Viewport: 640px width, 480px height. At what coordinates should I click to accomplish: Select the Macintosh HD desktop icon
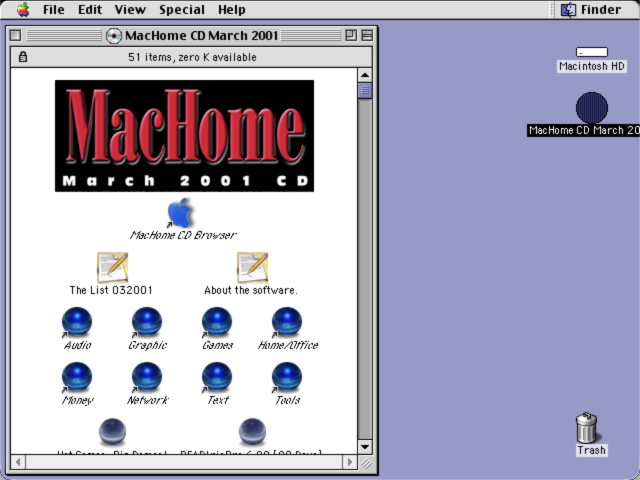click(592, 52)
